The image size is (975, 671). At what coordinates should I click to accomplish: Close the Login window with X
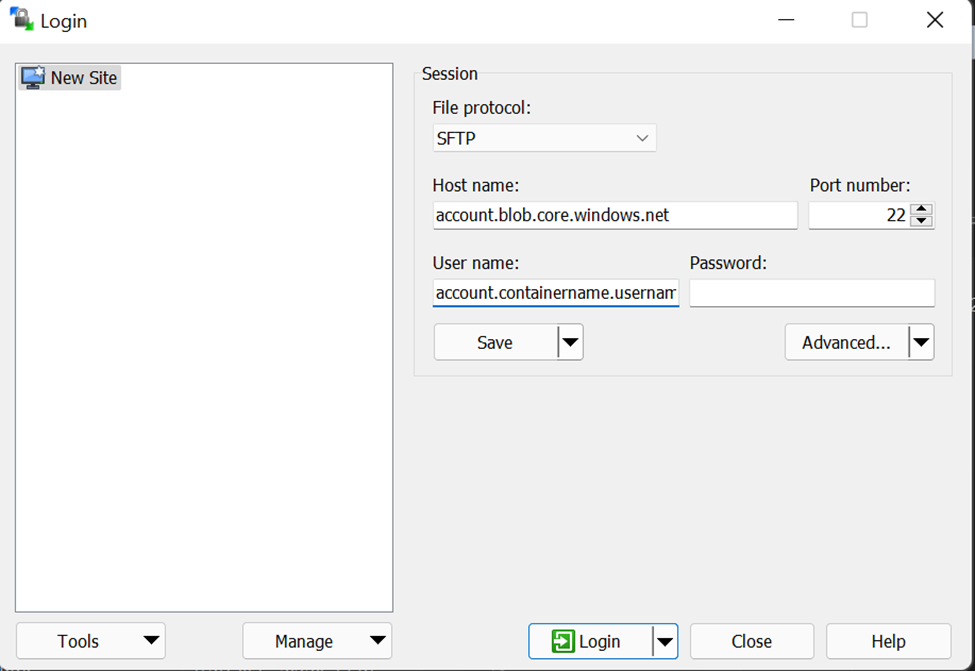coord(935,20)
